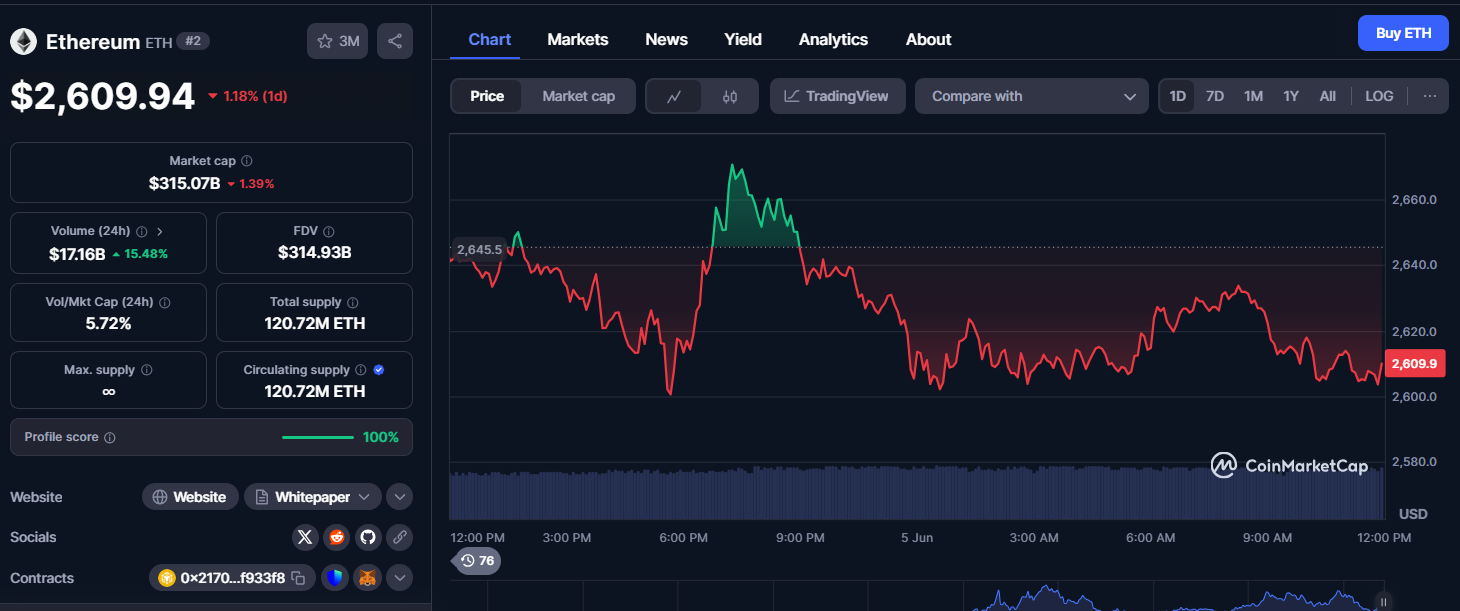Screen dimensions: 1460x611
Task: Click the Ethereum logo icon
Action: coord(23,41)
